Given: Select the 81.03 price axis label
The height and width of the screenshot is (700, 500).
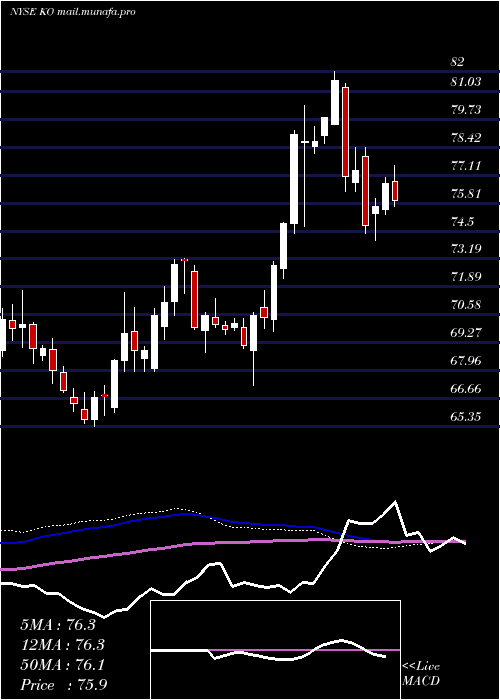Looking at the screenshot, I should (467, 82).
